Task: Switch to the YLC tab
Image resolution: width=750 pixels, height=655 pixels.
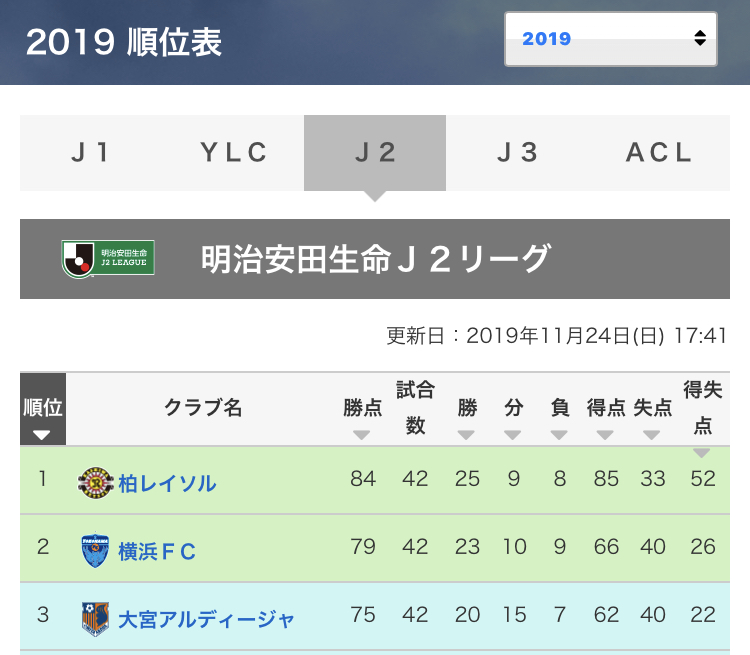Action: coord(233,153)
